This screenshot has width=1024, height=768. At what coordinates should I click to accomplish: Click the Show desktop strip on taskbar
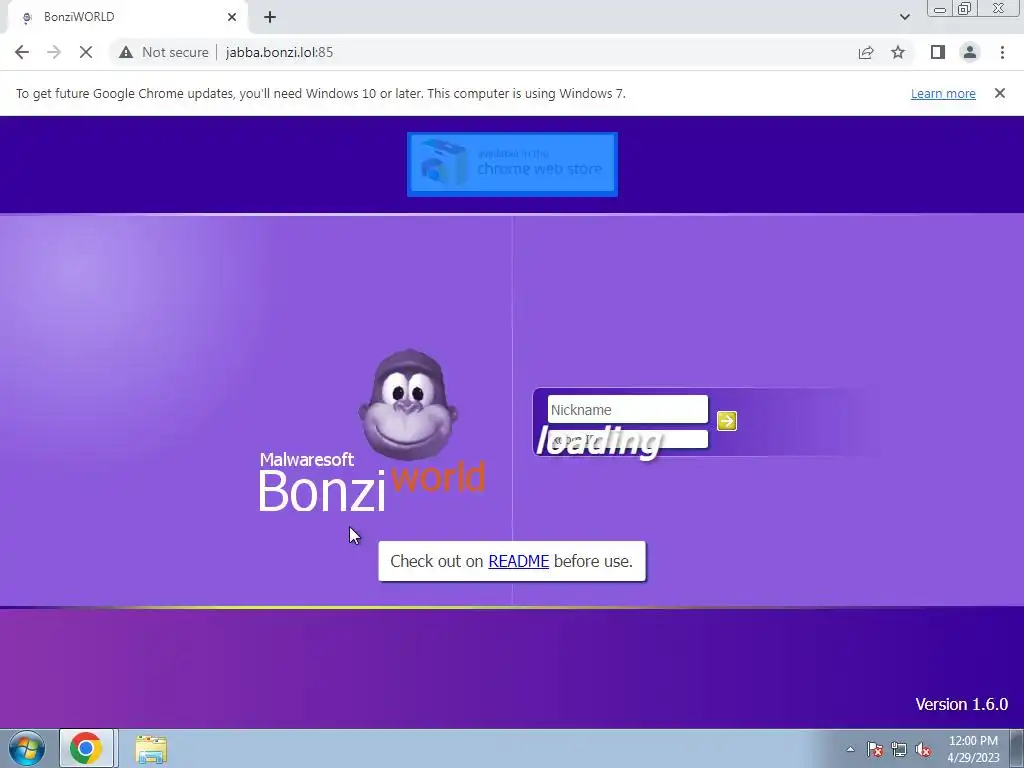click(1017, 748)
